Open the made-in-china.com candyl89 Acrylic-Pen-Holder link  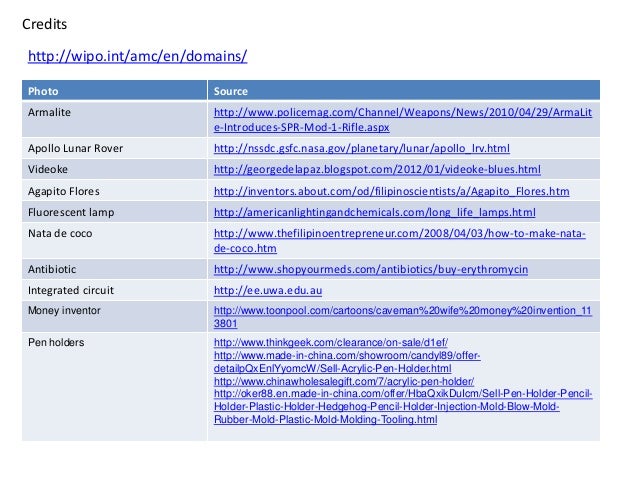[x=347, y=362]
